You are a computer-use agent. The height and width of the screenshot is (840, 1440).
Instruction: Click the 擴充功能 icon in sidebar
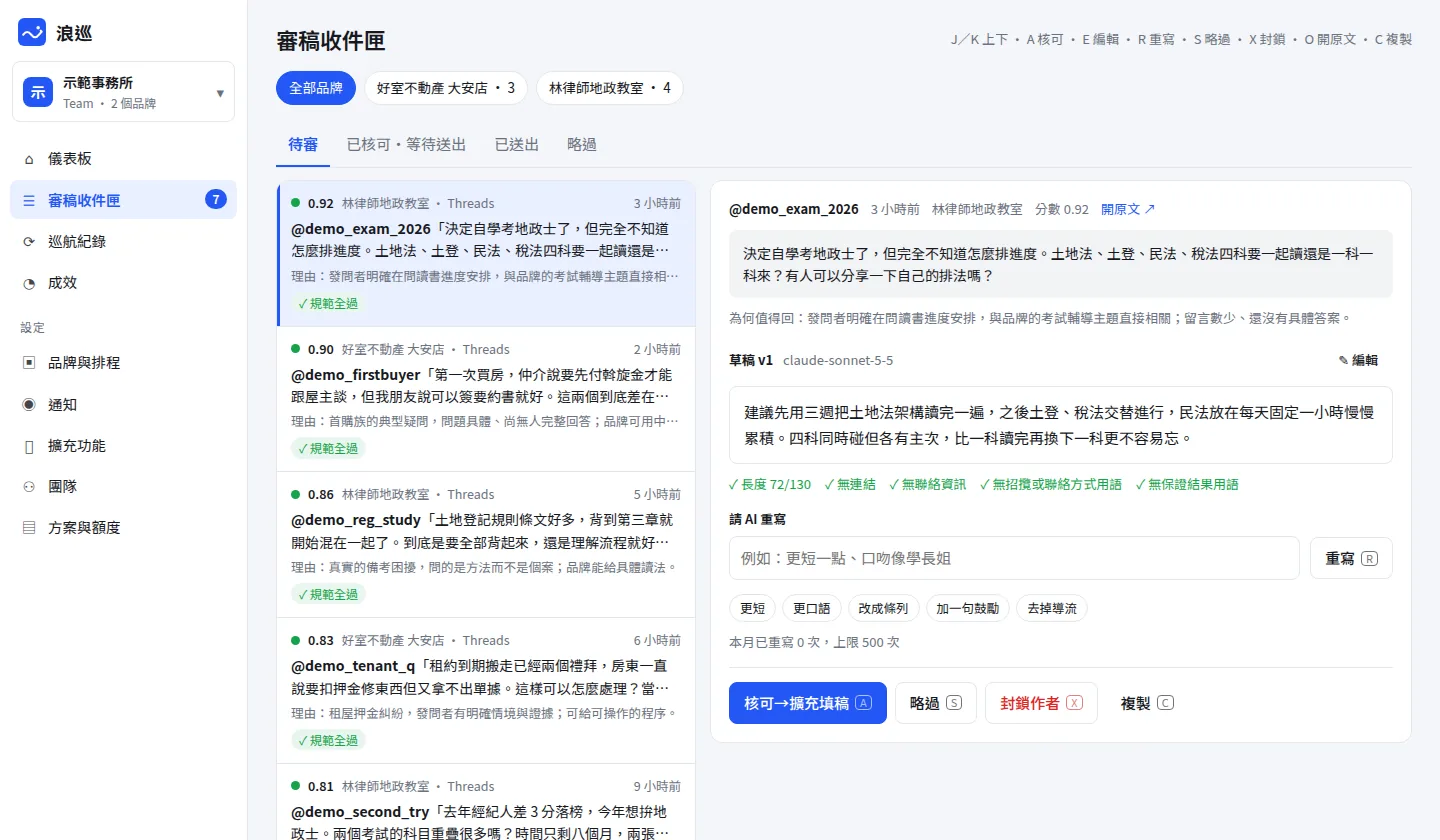[x=28, y=446]
